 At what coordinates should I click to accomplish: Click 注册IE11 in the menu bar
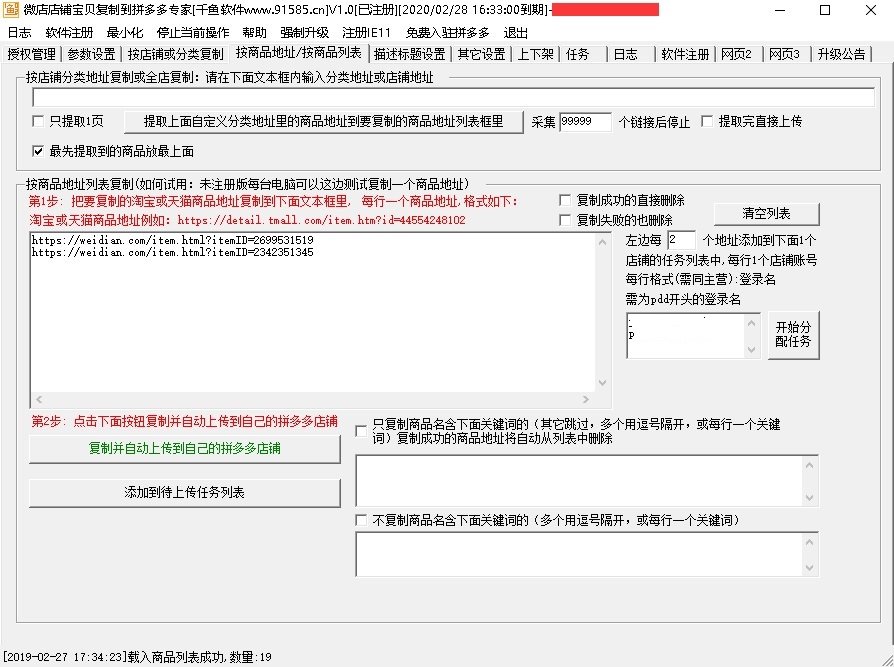coord(367,32)
